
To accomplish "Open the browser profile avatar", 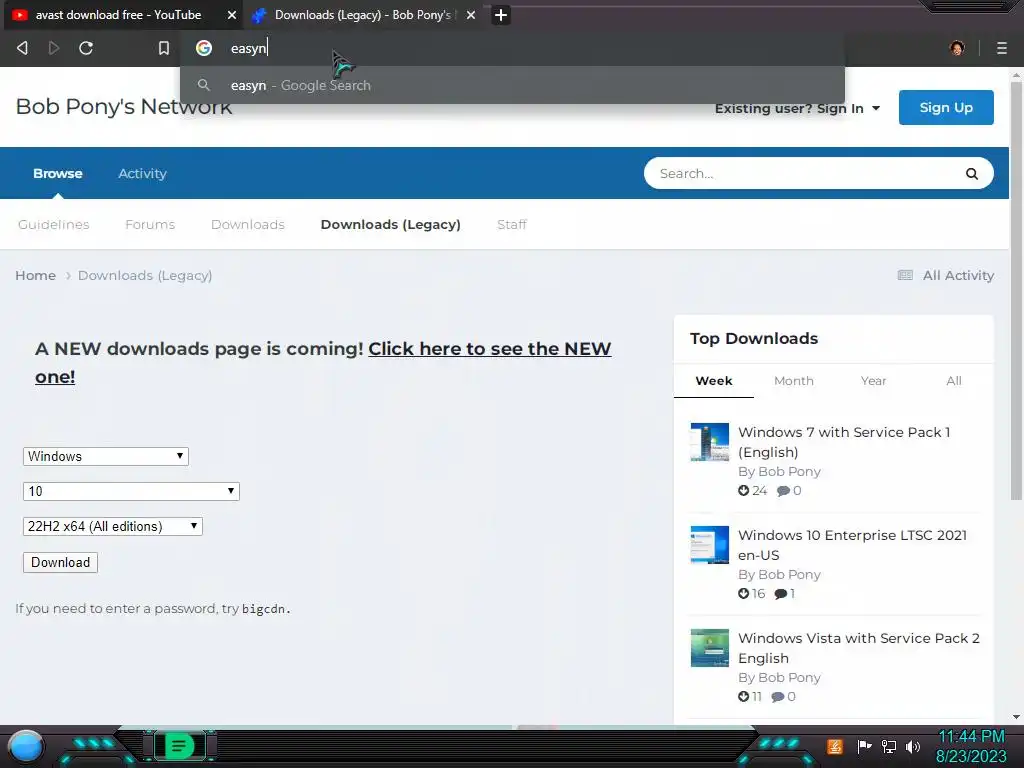I will (x=957, y=48).
